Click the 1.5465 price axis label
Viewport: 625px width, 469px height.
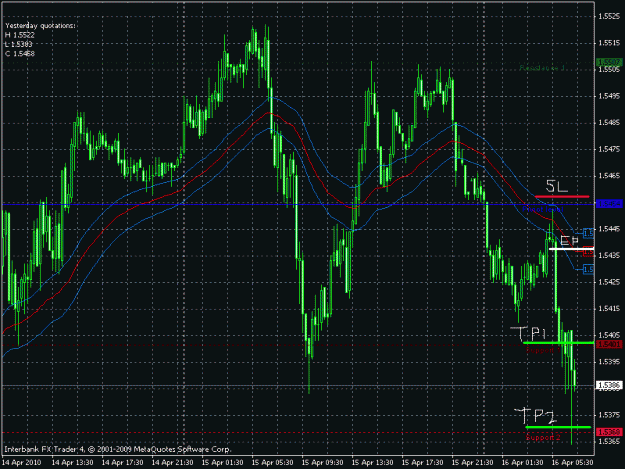coord(609,176)
